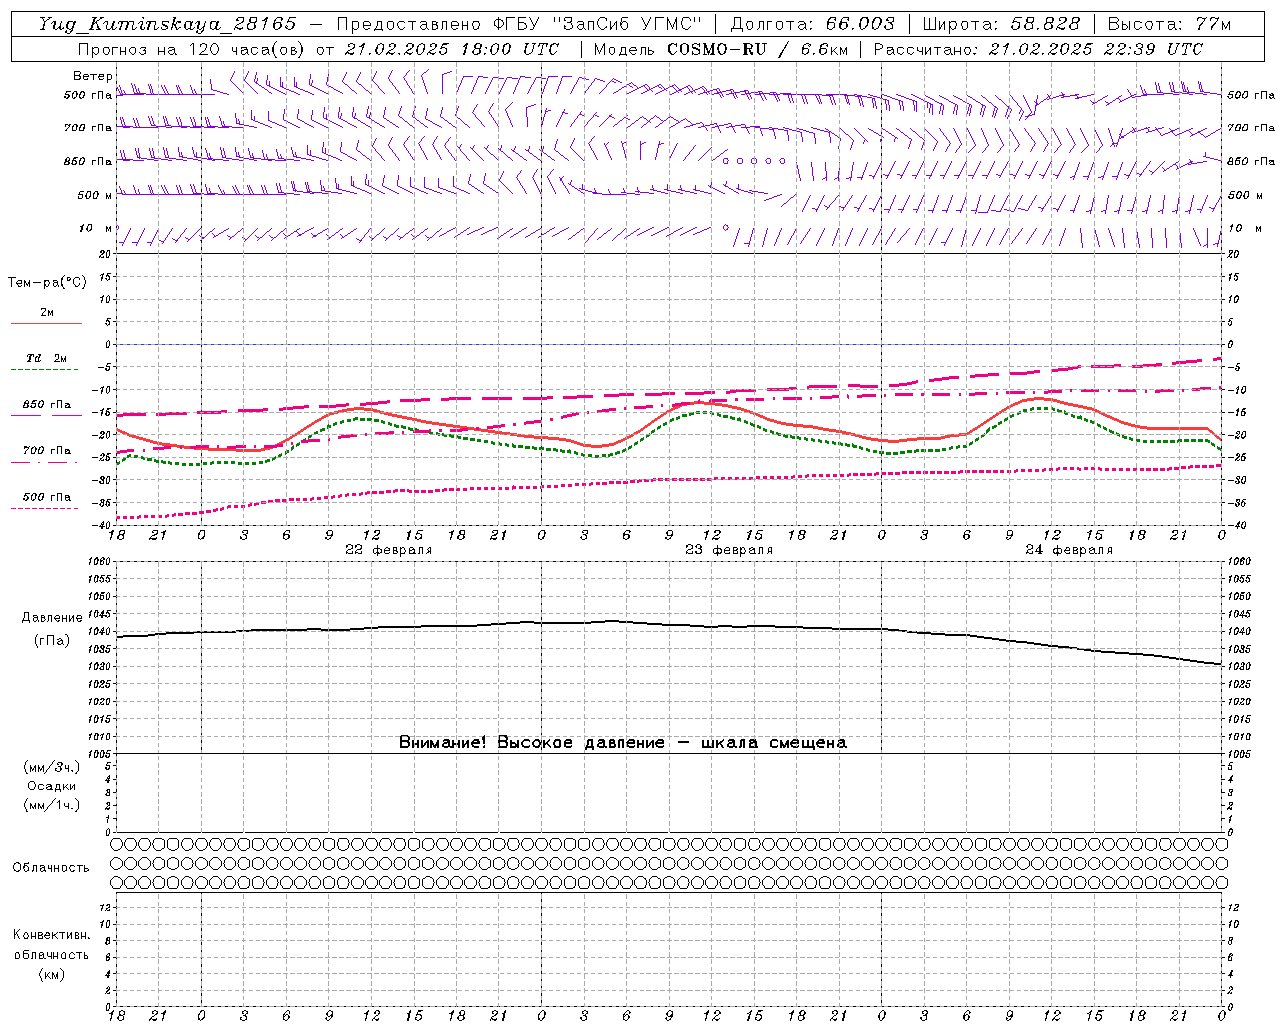Click the right '500 гПа' wind level label
This screenshot has width=1280, height=1024.
[1251, 95]
